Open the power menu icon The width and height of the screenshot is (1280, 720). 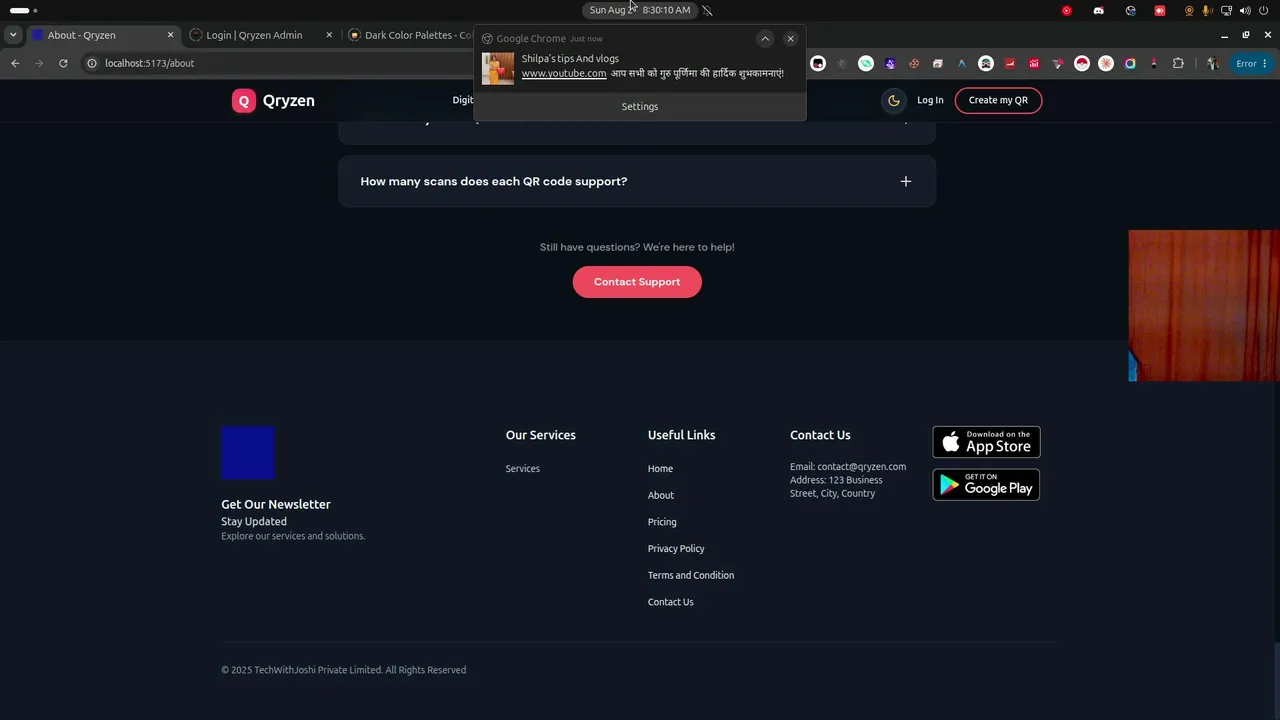pyautogui.click(x=1263, y=10)
